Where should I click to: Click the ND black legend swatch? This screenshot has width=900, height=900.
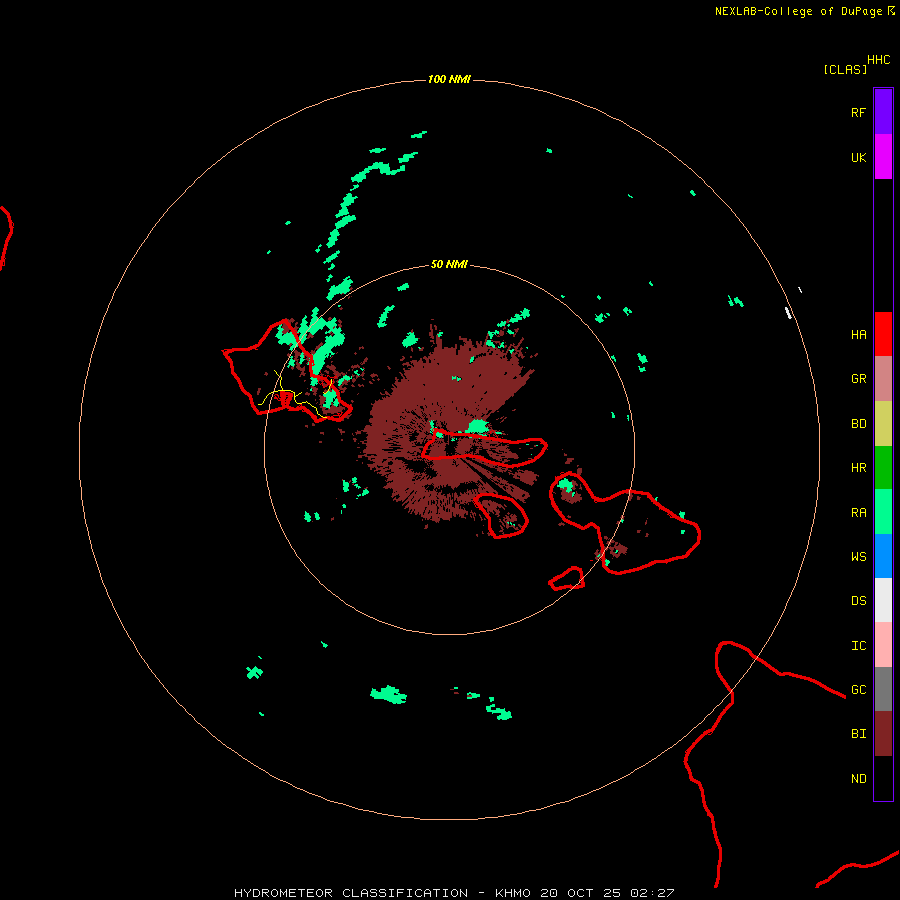click(x=883, y=778)
